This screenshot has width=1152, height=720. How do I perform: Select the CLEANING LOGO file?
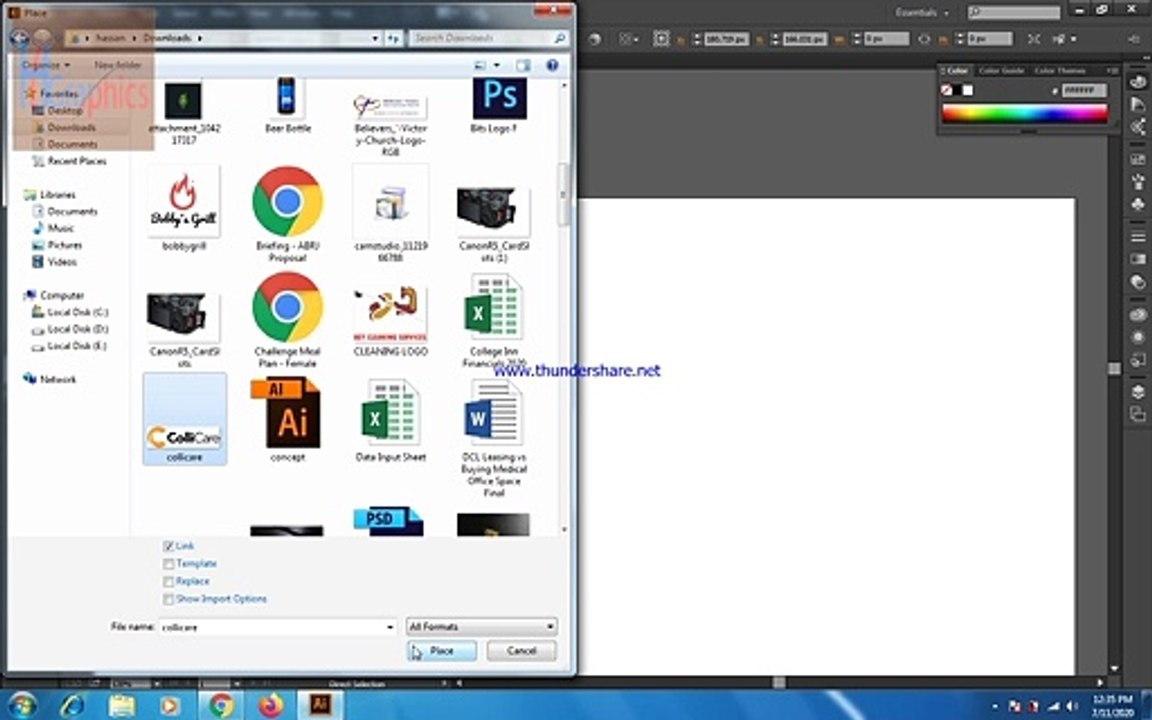click(x=390, y=321)
